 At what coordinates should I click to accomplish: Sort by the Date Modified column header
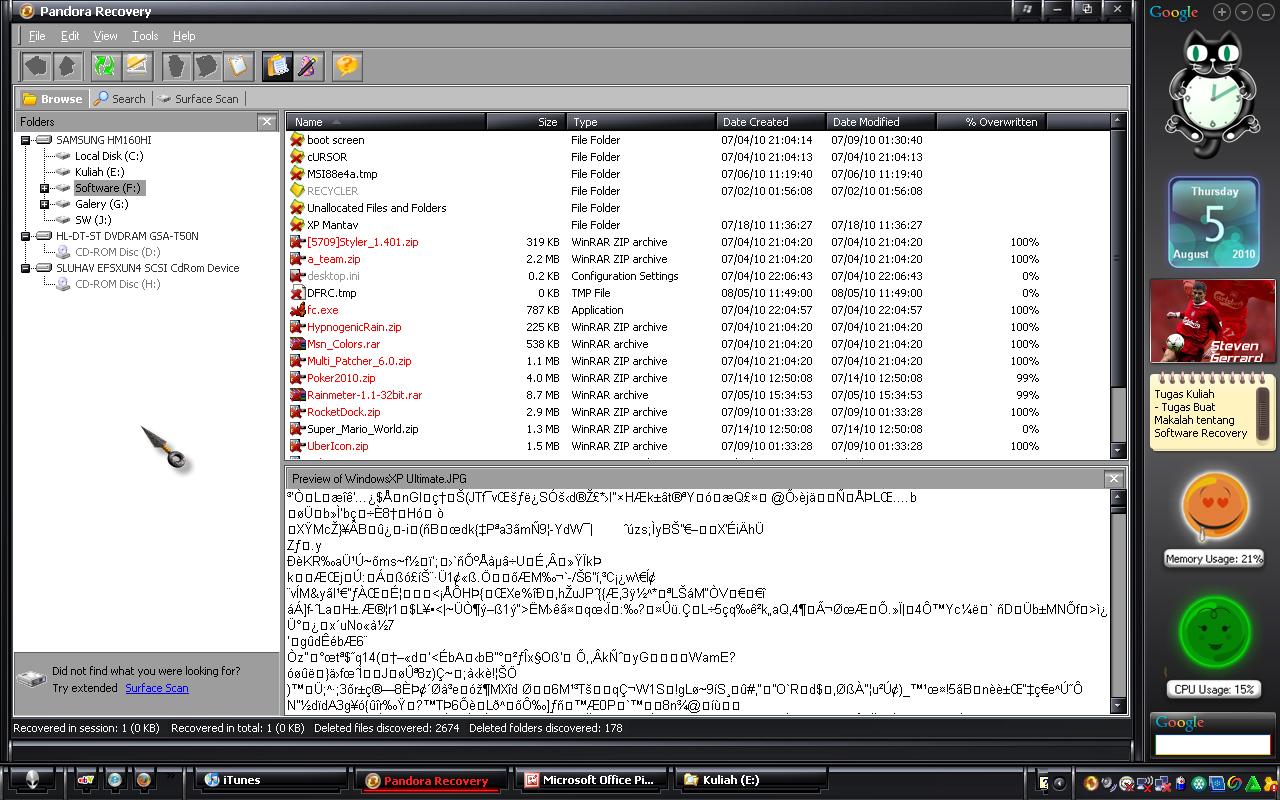pyautogui.click(x=881, y=122)
